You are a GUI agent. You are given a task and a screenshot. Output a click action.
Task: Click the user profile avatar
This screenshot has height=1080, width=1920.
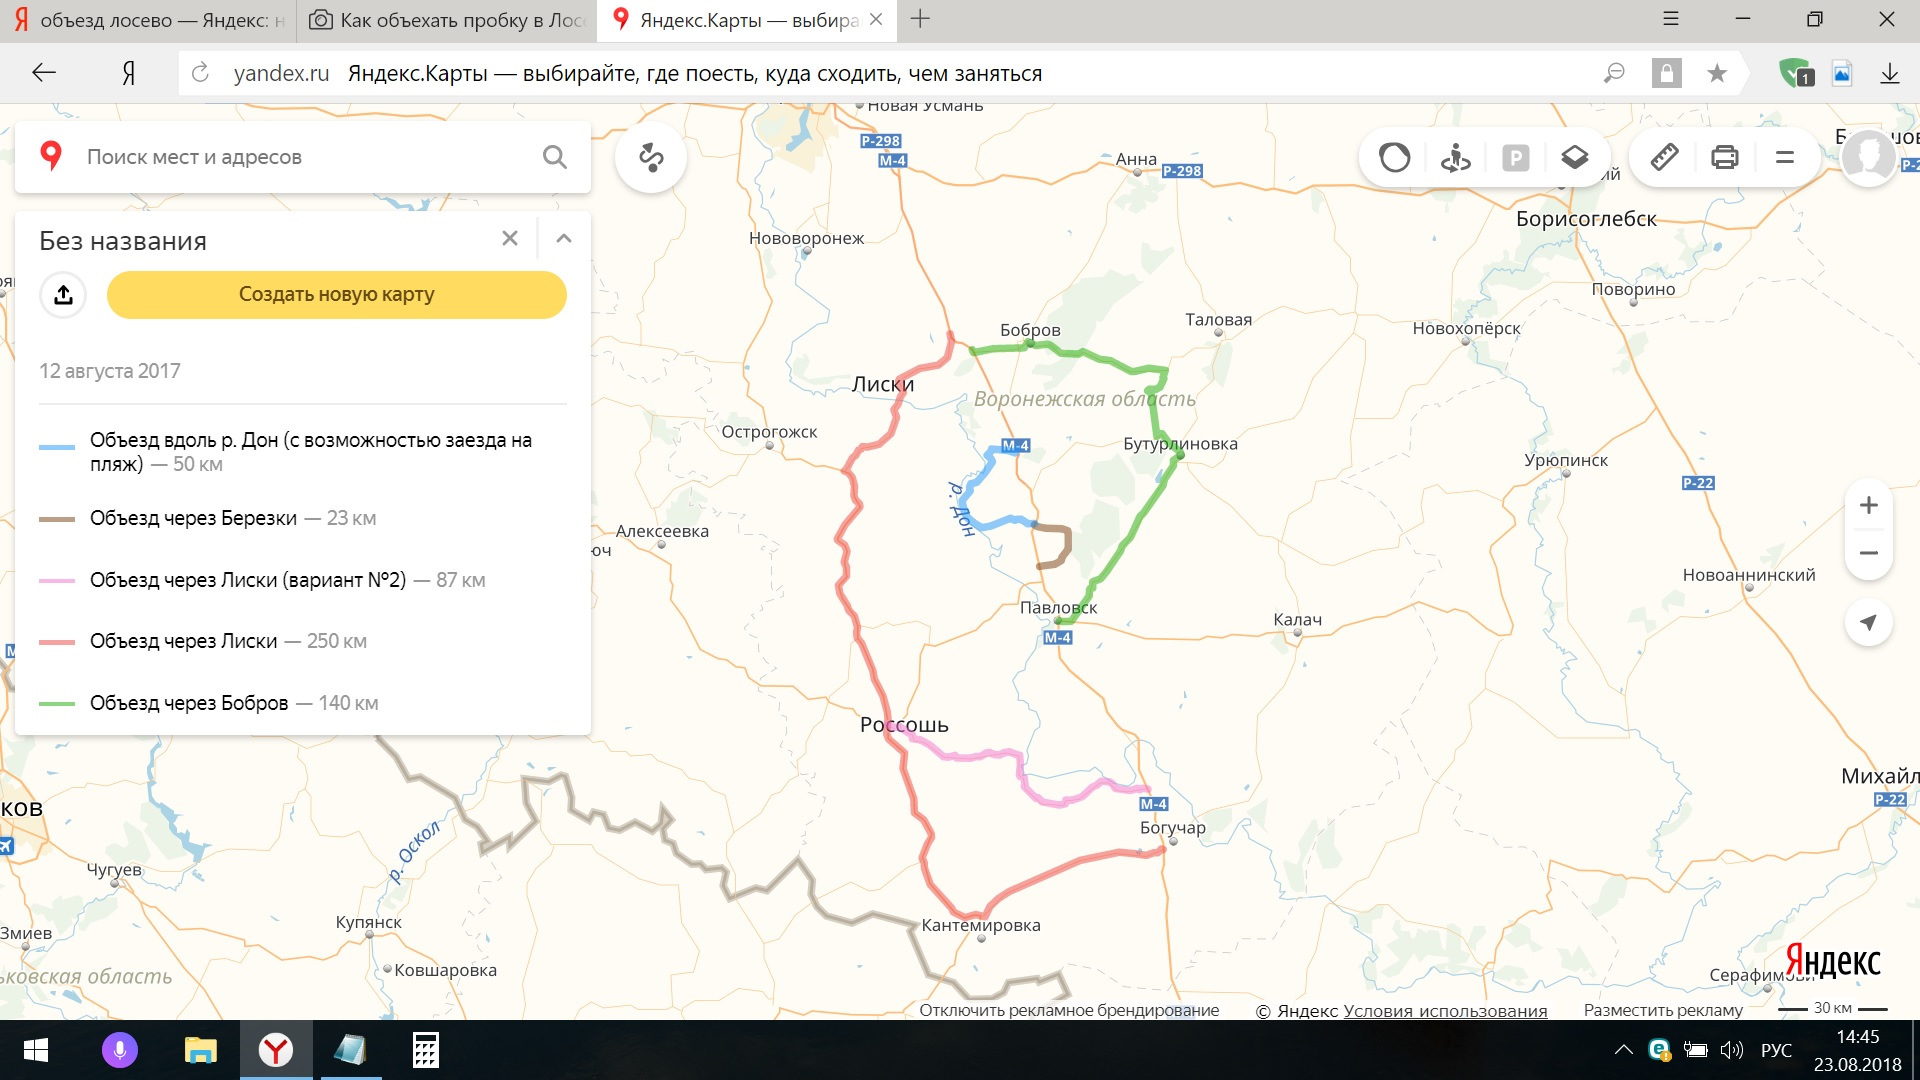click(1867, 156)
